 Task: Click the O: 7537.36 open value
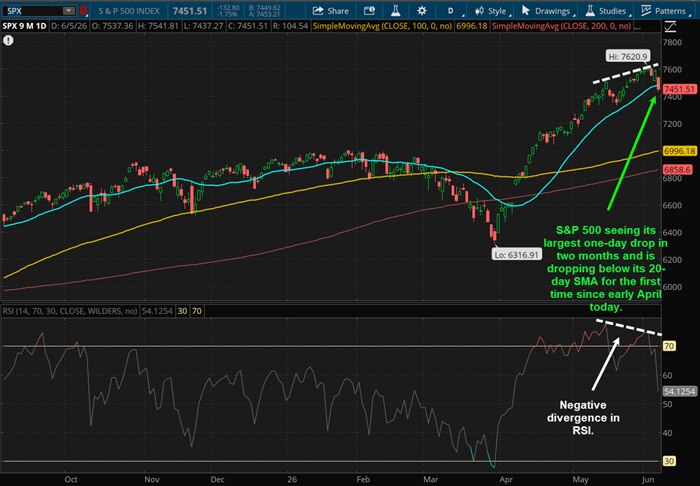pyautogui.click(x=112, y=26)
